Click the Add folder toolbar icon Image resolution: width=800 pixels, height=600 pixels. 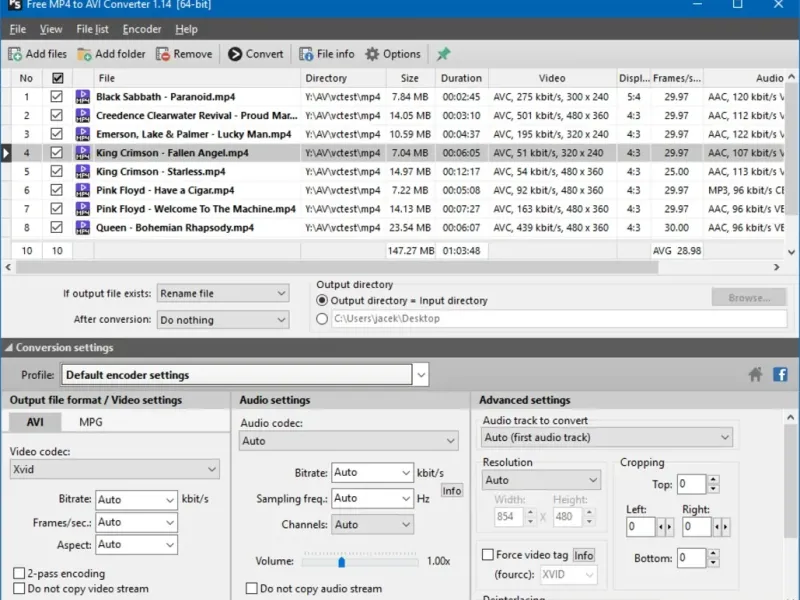tap(84, 54)
